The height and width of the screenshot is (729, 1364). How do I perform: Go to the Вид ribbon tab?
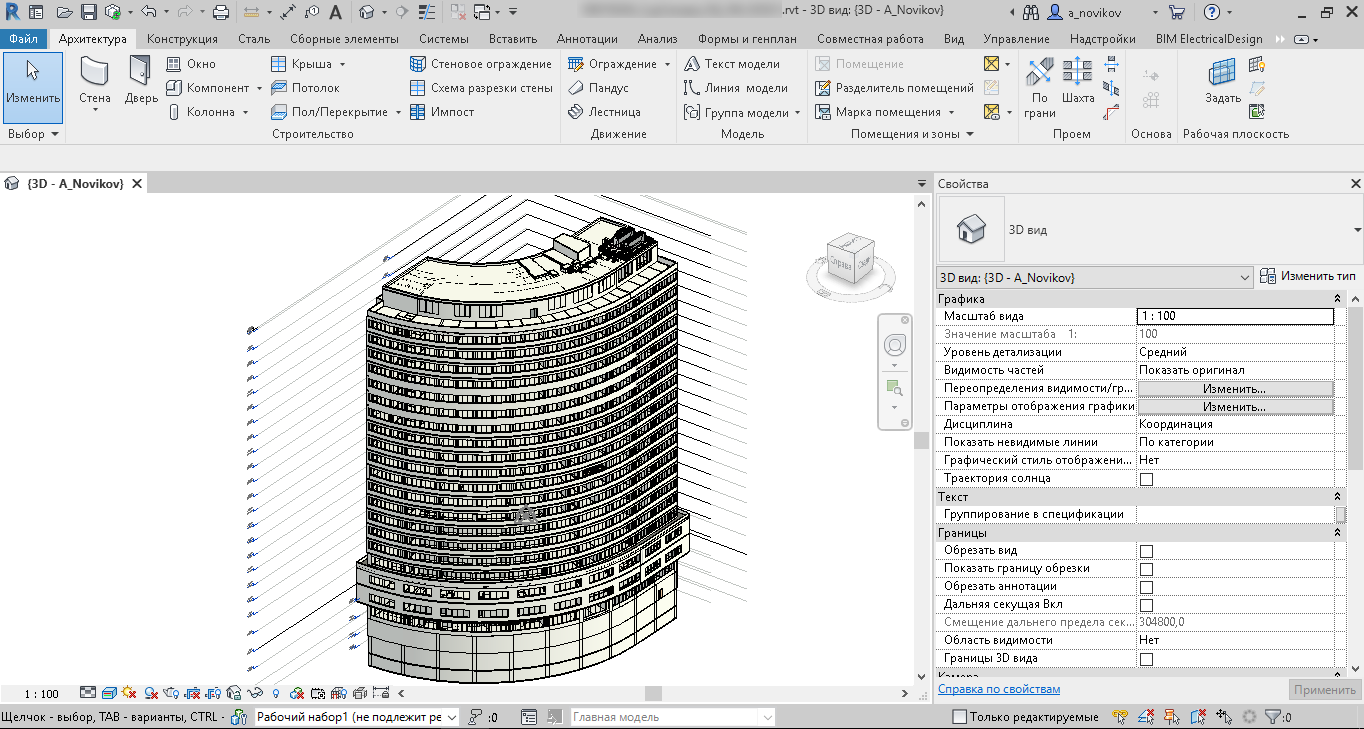pos(954,39)
